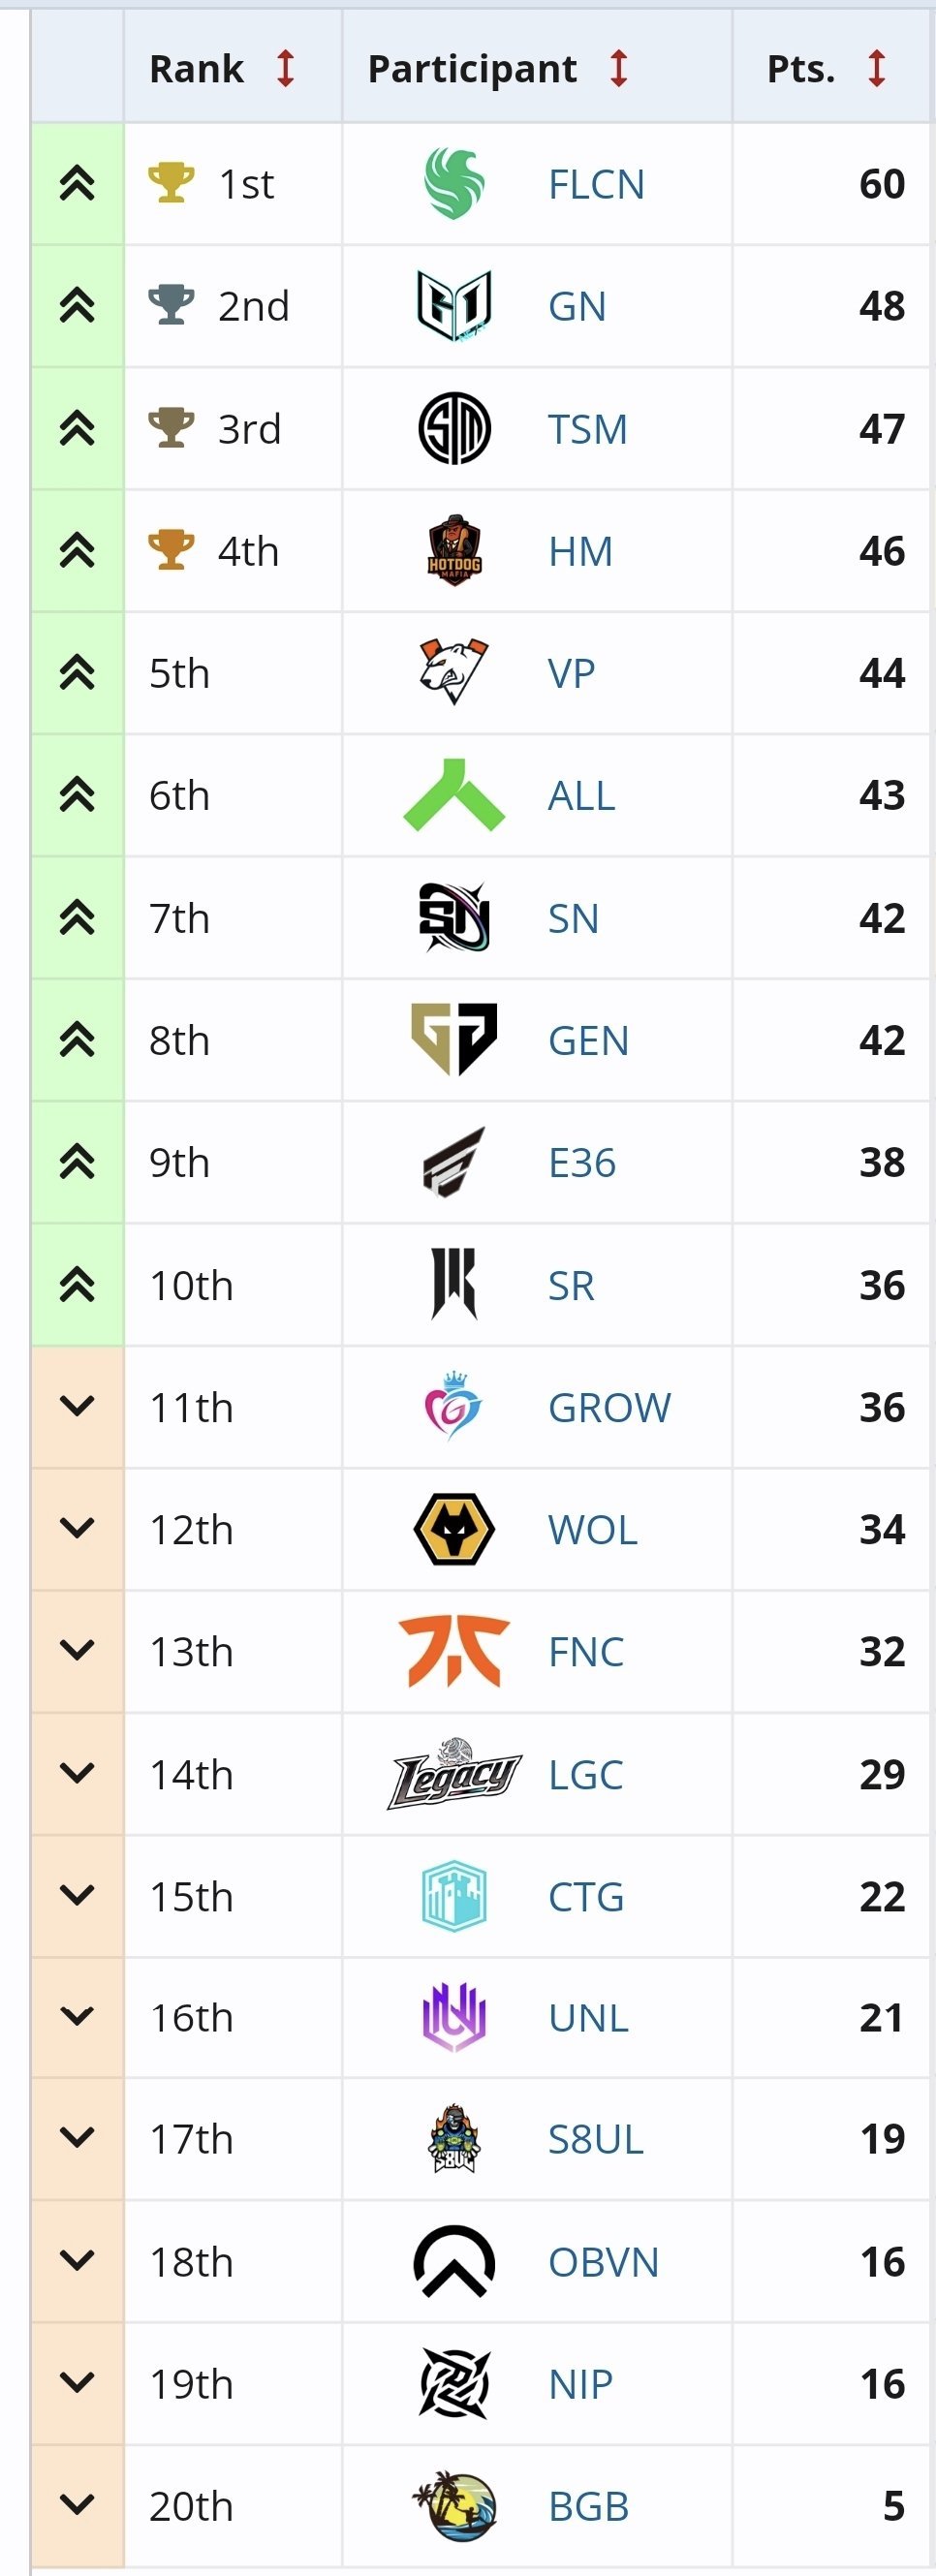
Task: Click the Fnatic orange logo
Action: point(454,1651)
